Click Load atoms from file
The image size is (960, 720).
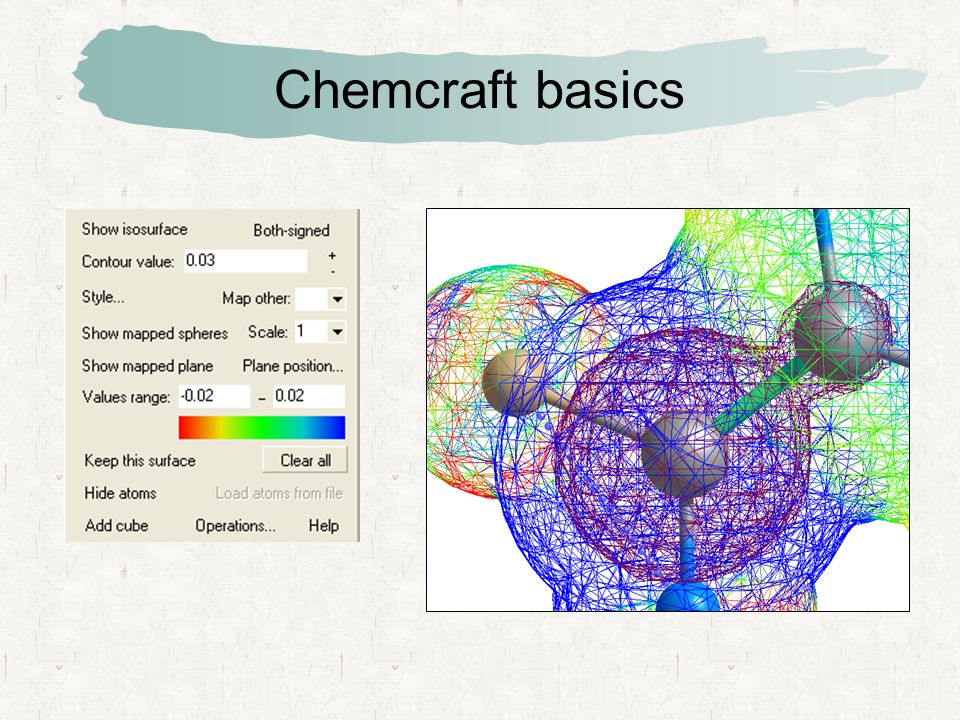tap(279, 493)
